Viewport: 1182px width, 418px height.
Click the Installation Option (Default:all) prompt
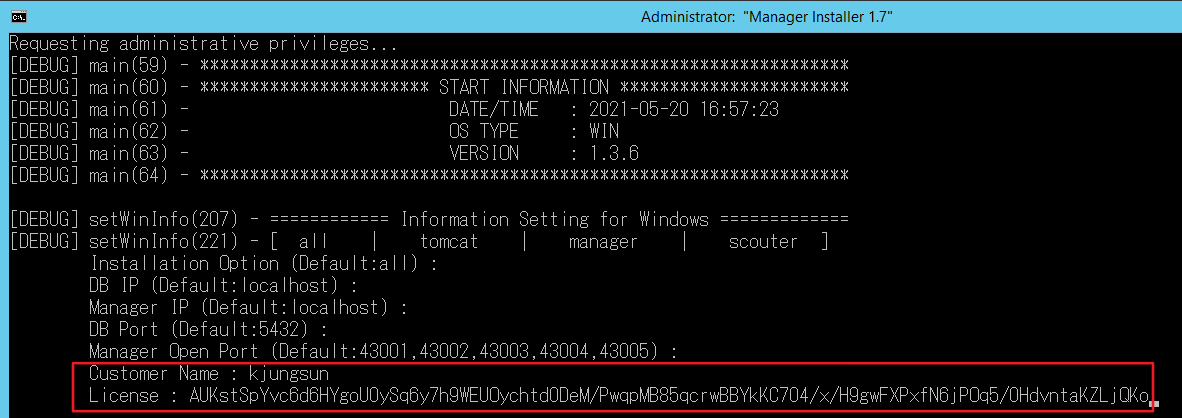point(264,264)
